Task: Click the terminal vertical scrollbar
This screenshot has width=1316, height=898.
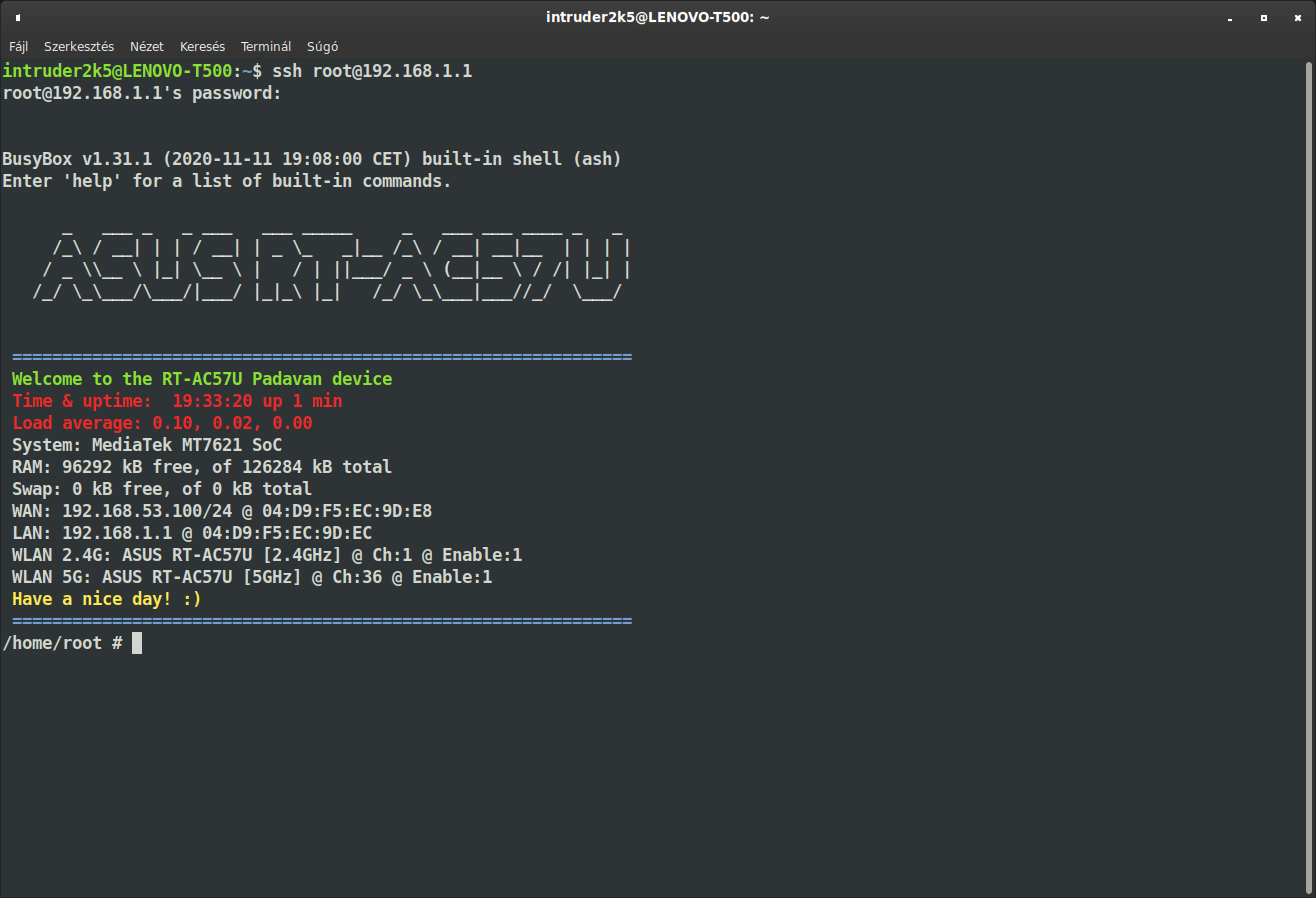Action: [1310, 476]
